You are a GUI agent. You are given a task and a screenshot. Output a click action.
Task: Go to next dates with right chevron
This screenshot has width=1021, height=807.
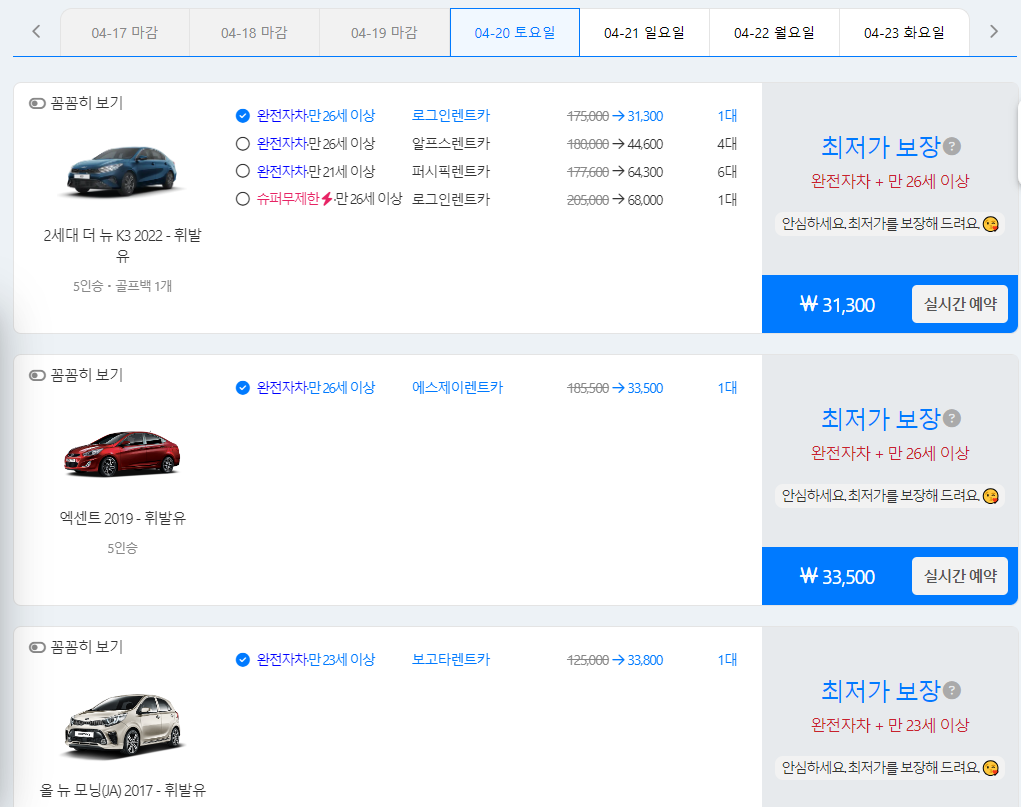(x=993, y=31)
